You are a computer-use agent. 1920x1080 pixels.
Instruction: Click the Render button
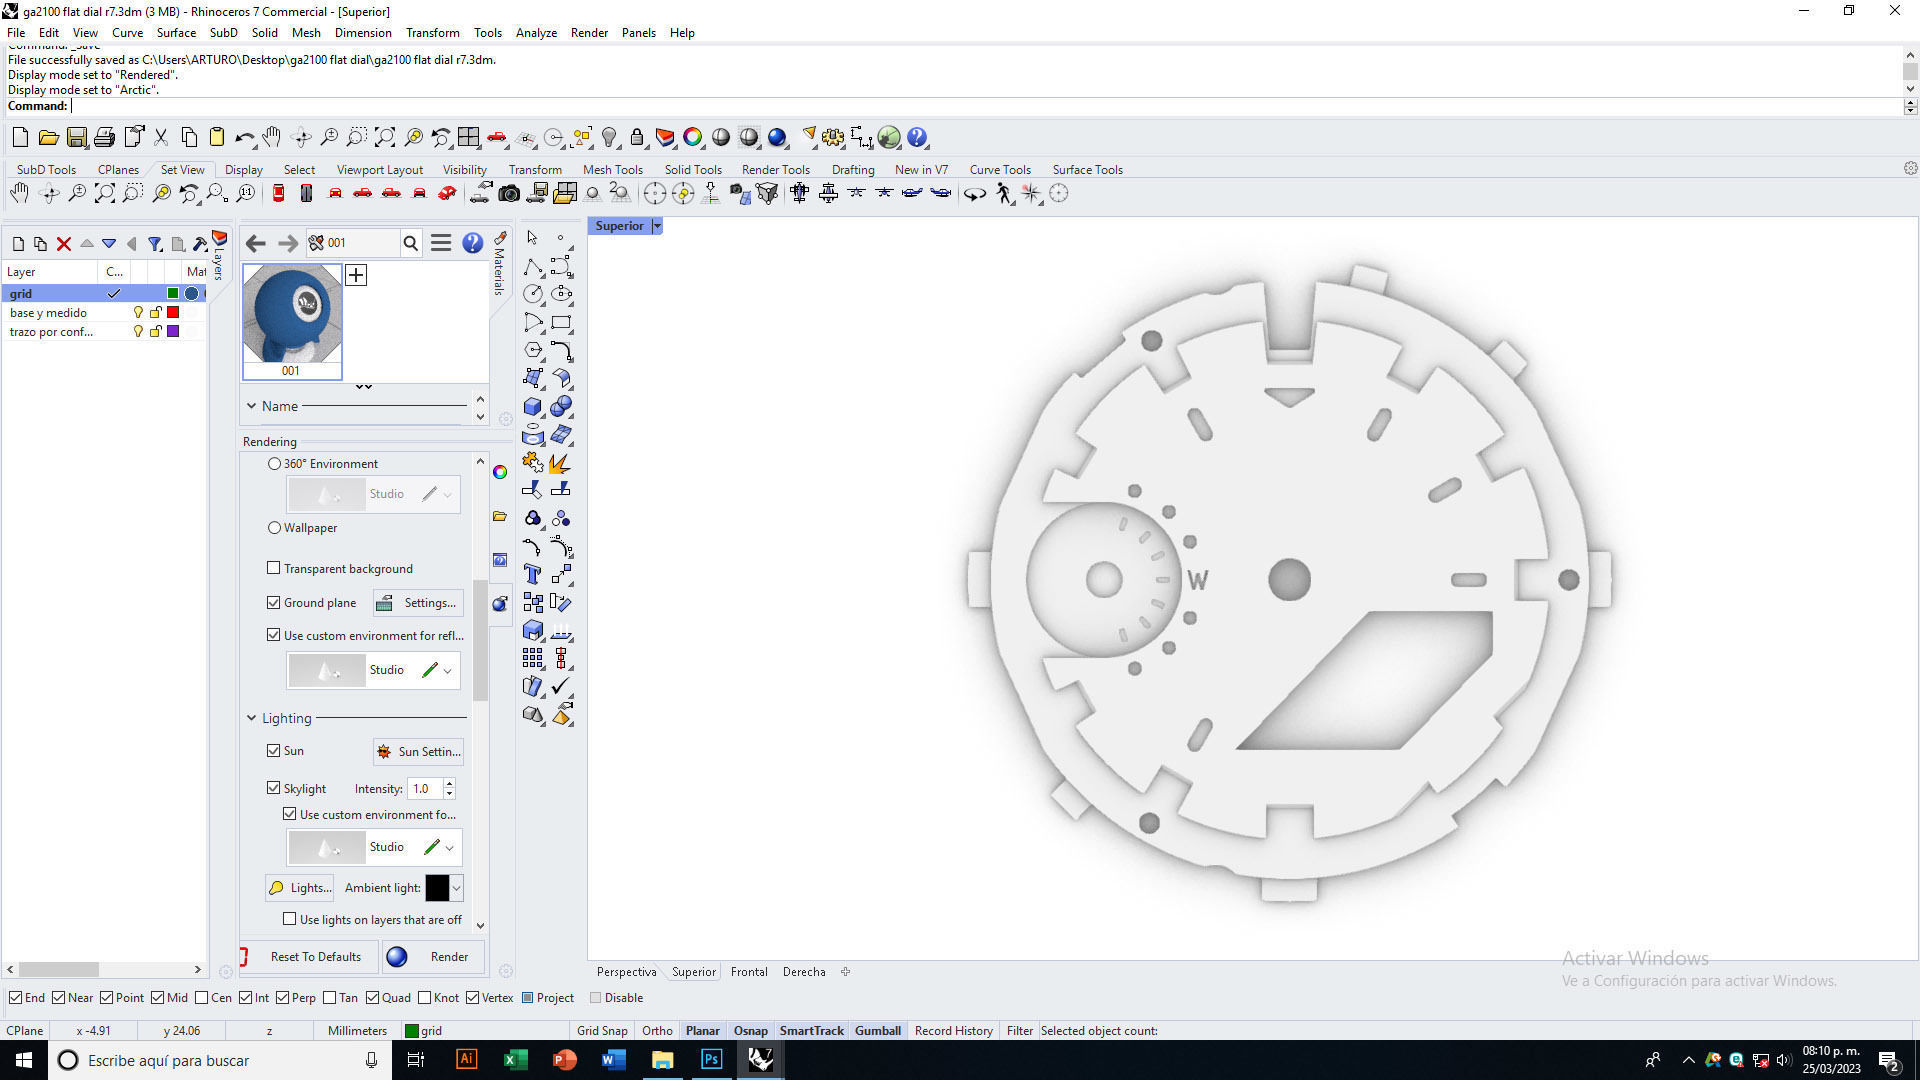coord(433,957)
